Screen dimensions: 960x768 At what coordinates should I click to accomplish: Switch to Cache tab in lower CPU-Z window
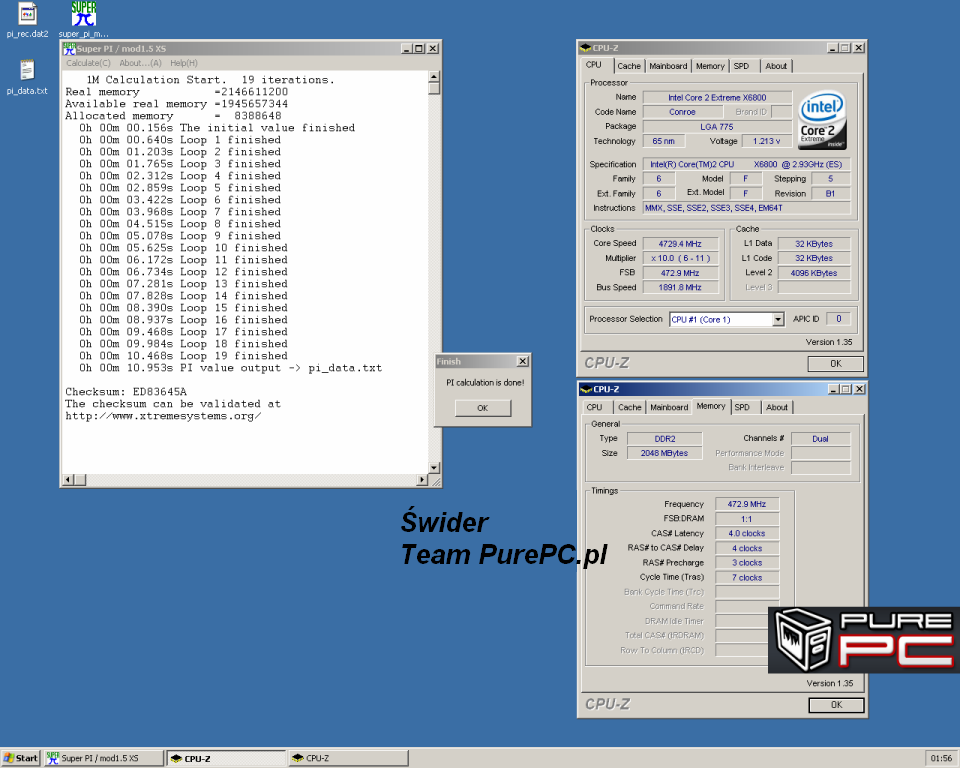coord(629,407)
